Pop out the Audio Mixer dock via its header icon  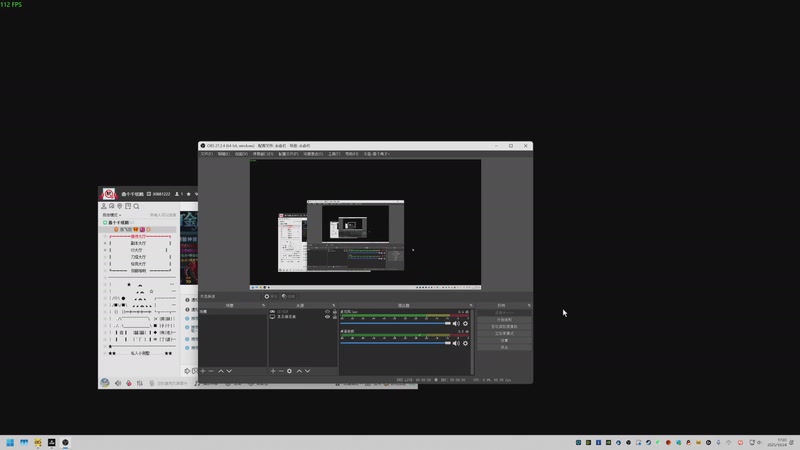[471, 305]
